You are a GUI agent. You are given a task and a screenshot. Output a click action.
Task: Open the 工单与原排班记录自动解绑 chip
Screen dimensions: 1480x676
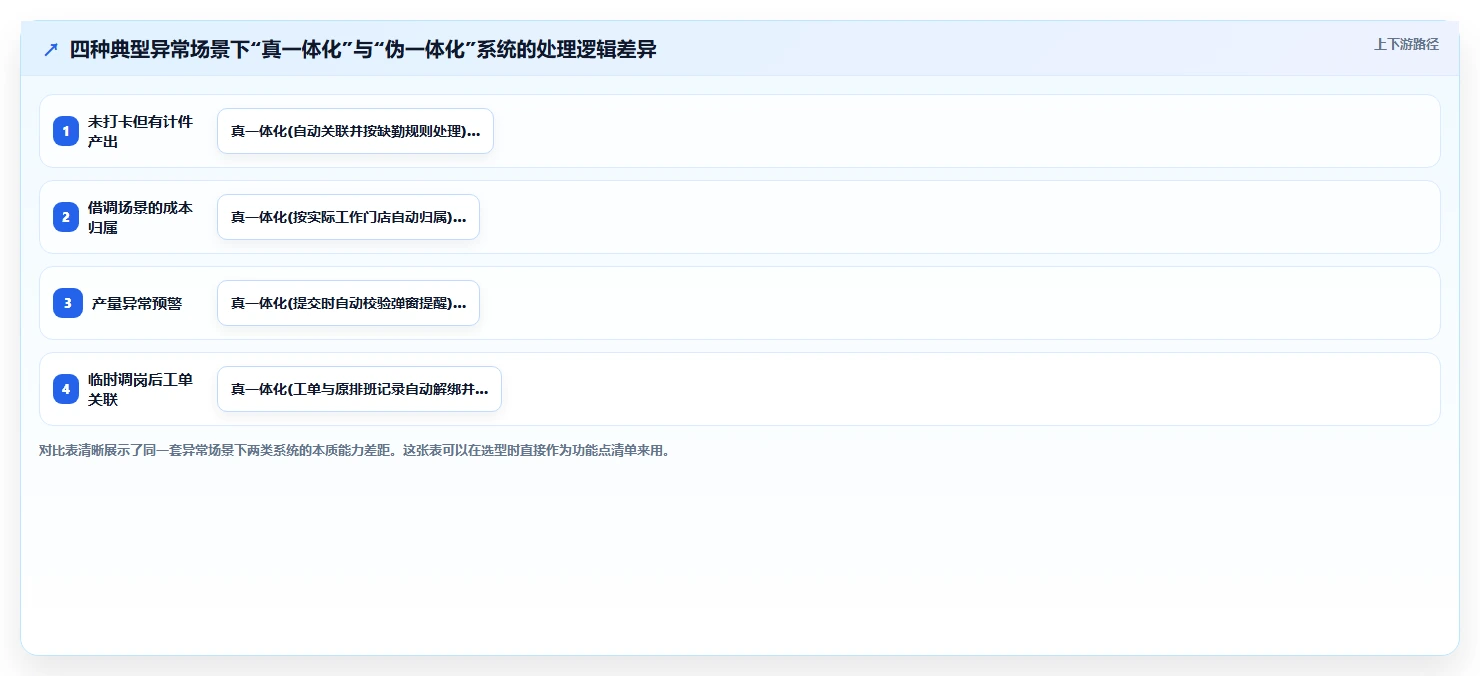tap(359, 389)
